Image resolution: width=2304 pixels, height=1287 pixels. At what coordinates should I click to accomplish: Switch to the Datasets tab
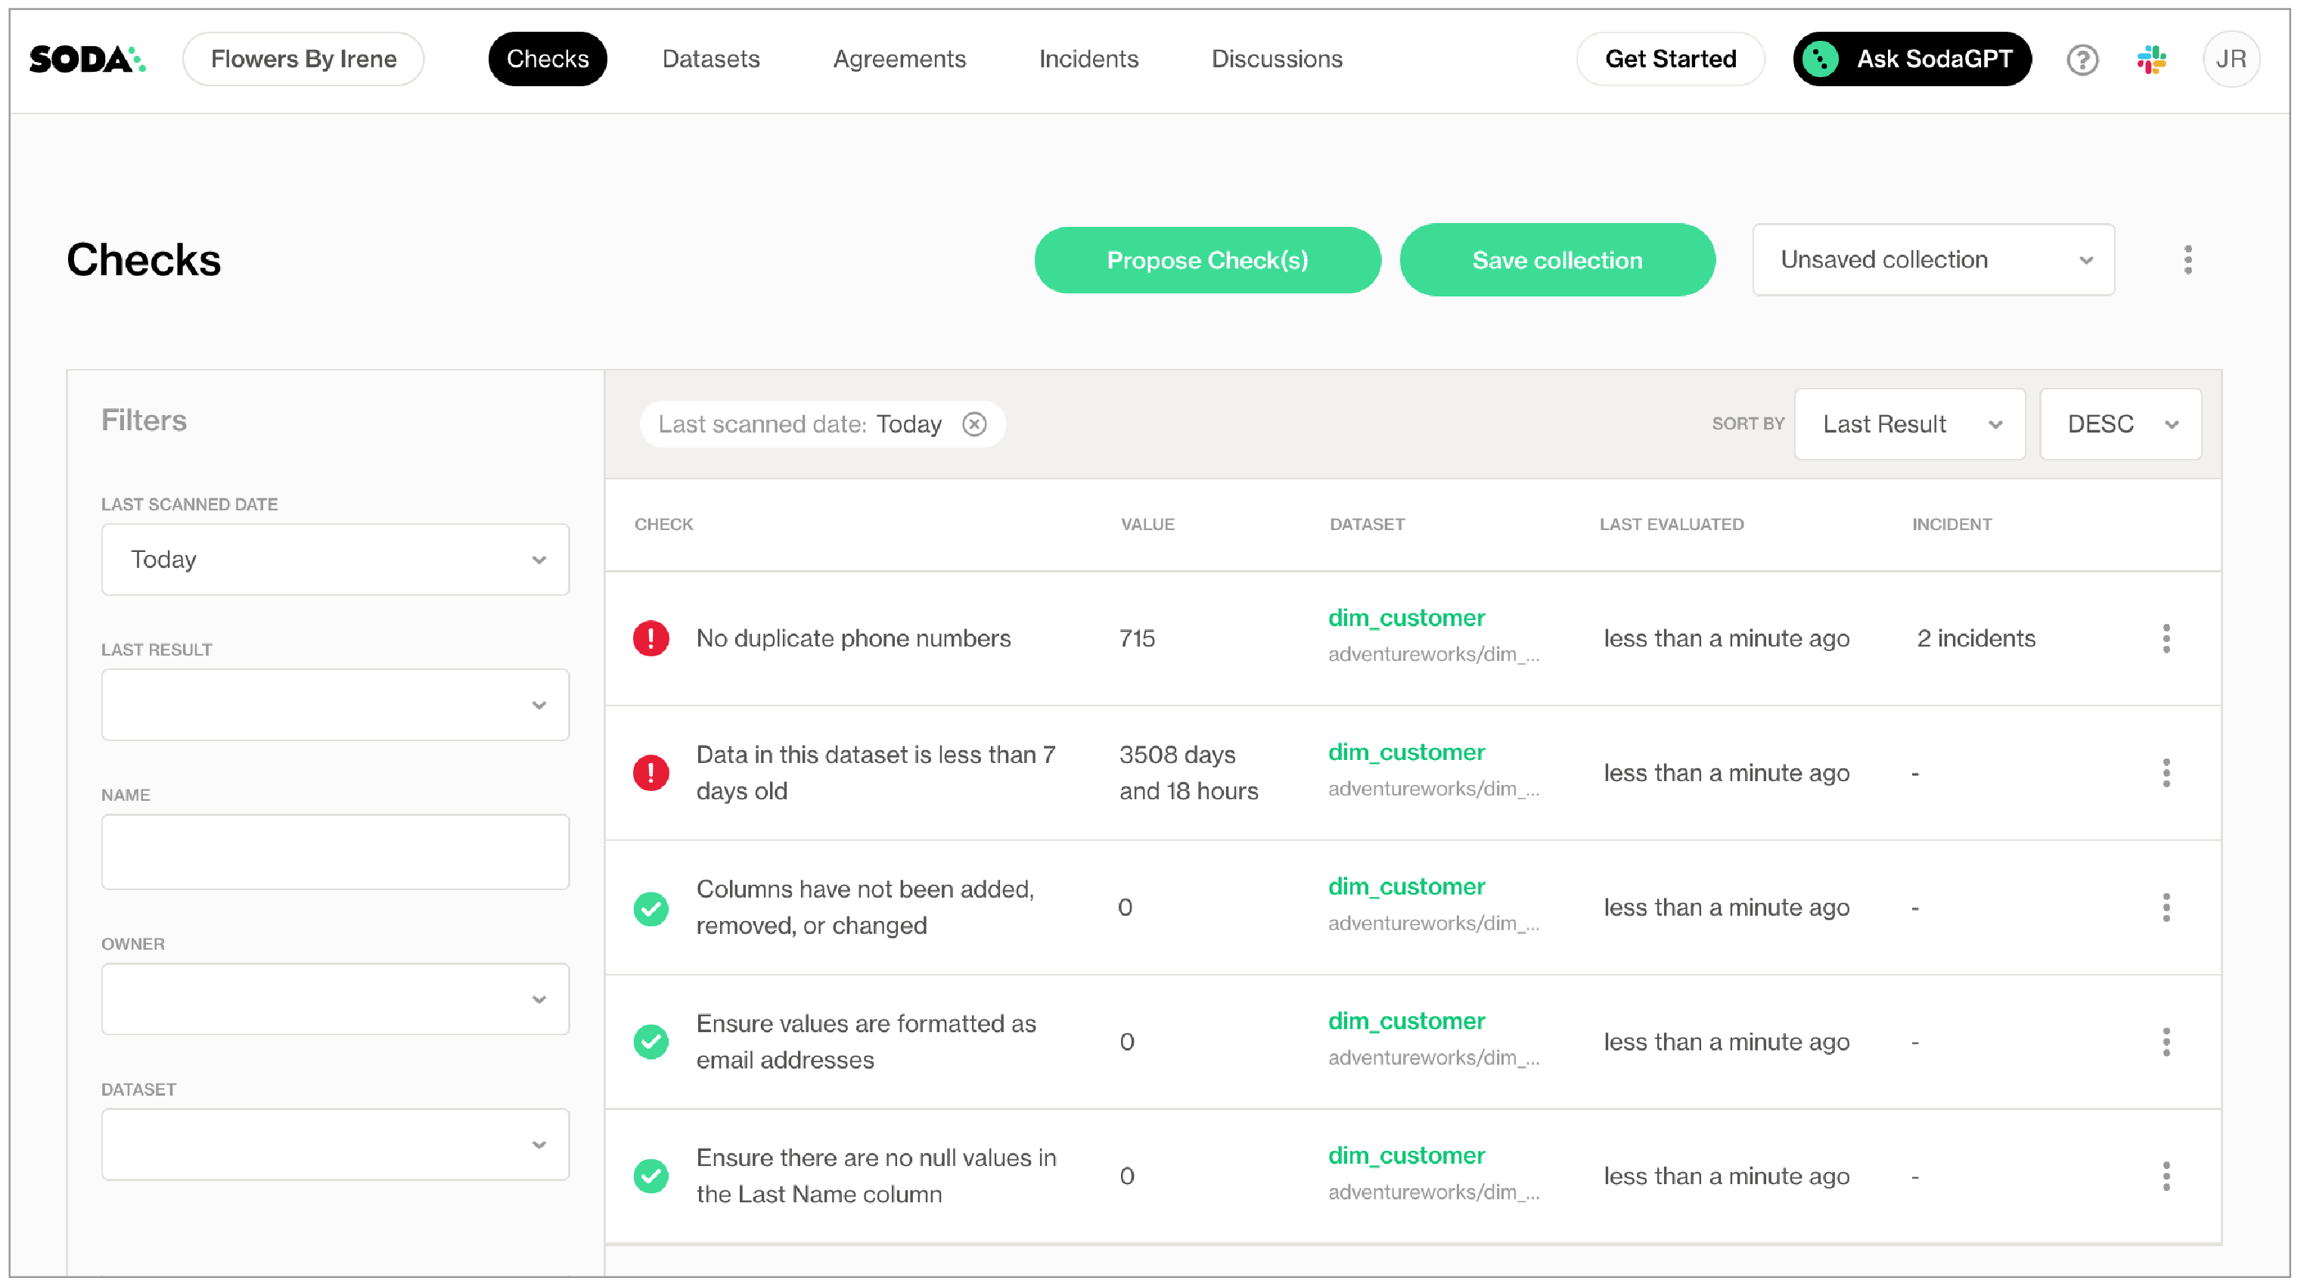(710, 60)
